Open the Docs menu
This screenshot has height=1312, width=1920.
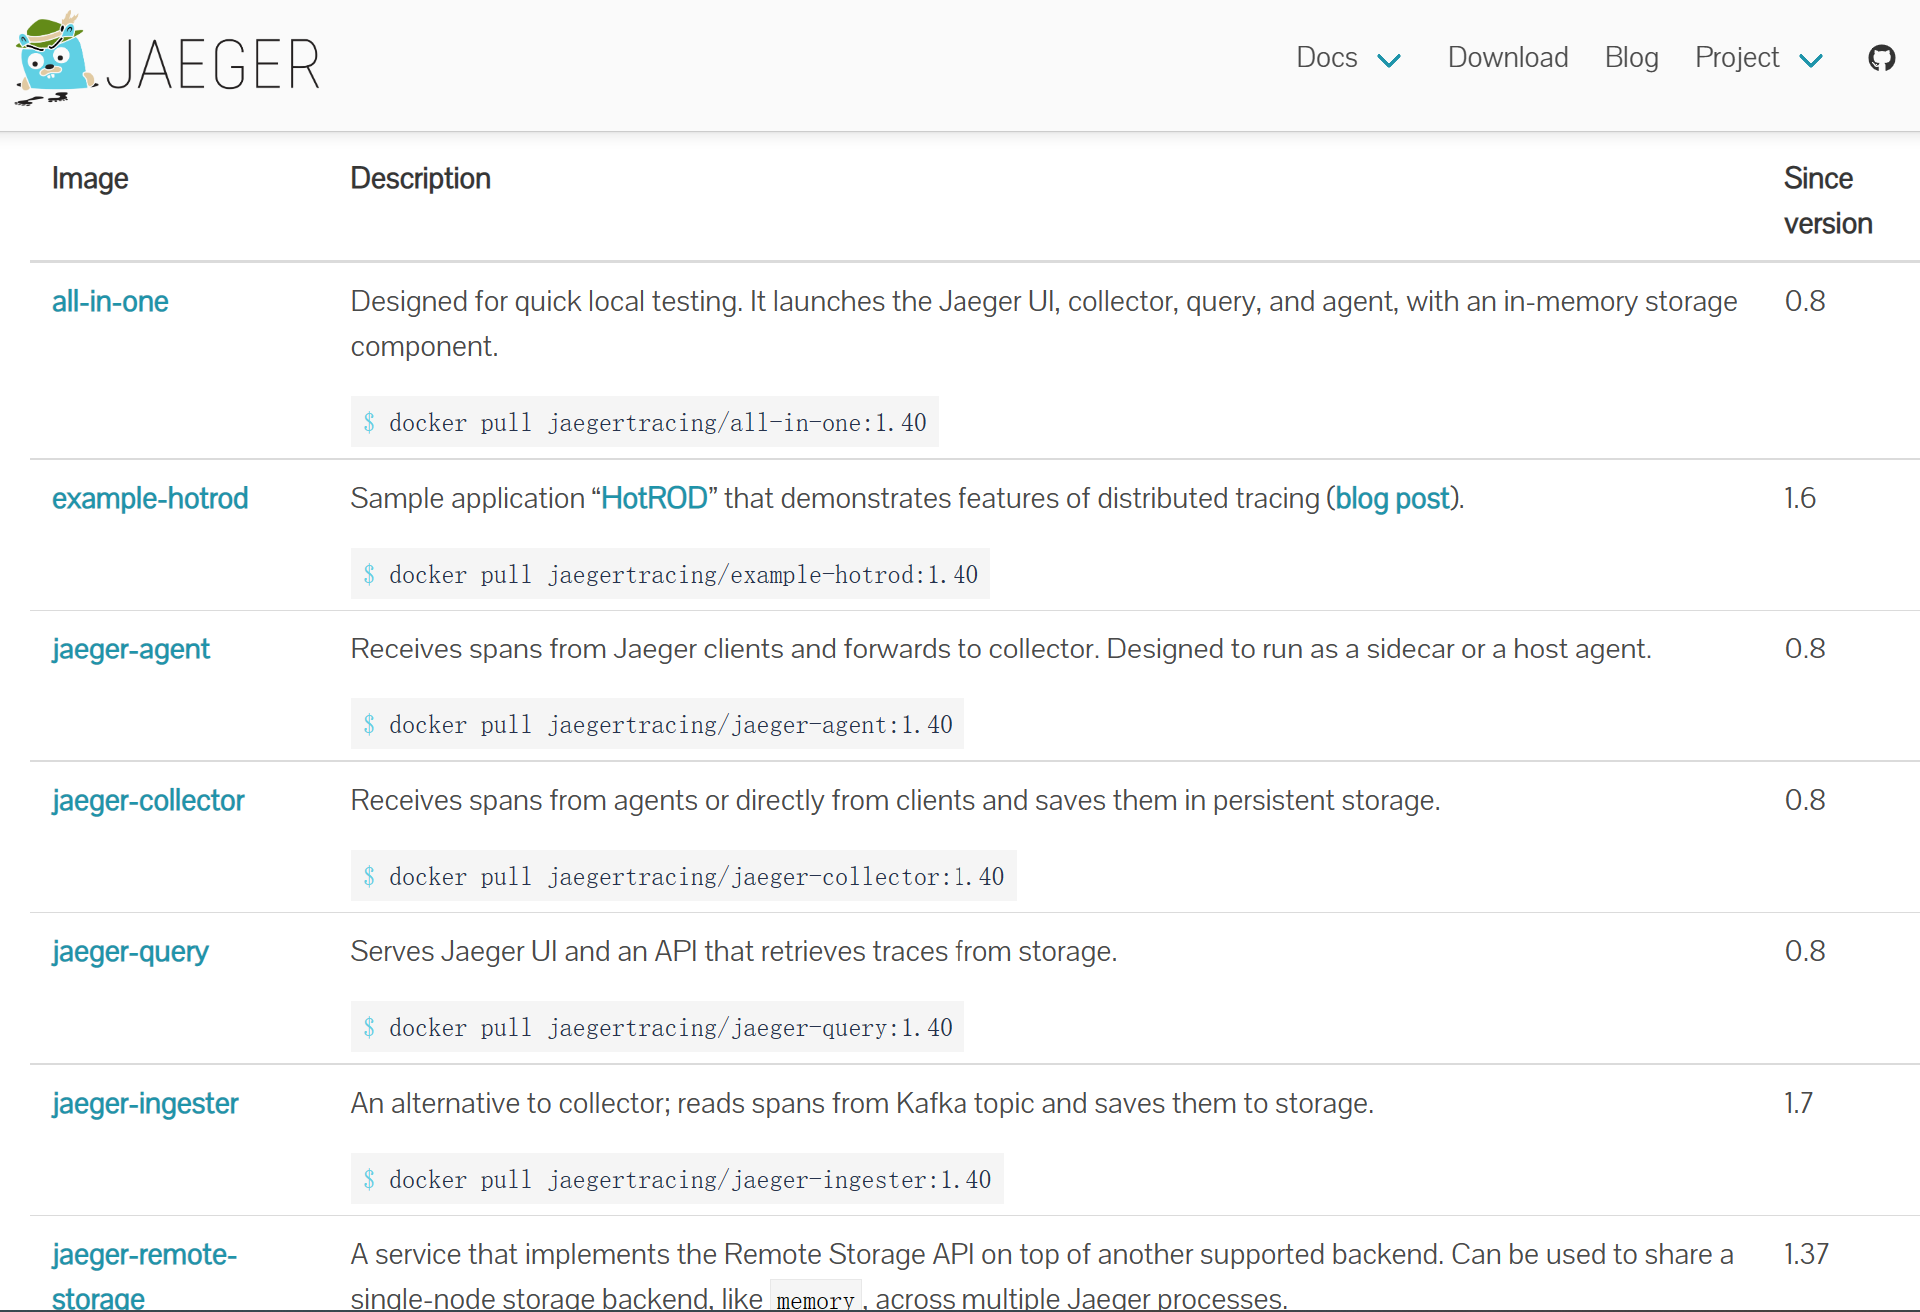click(x=1327, y=58)
